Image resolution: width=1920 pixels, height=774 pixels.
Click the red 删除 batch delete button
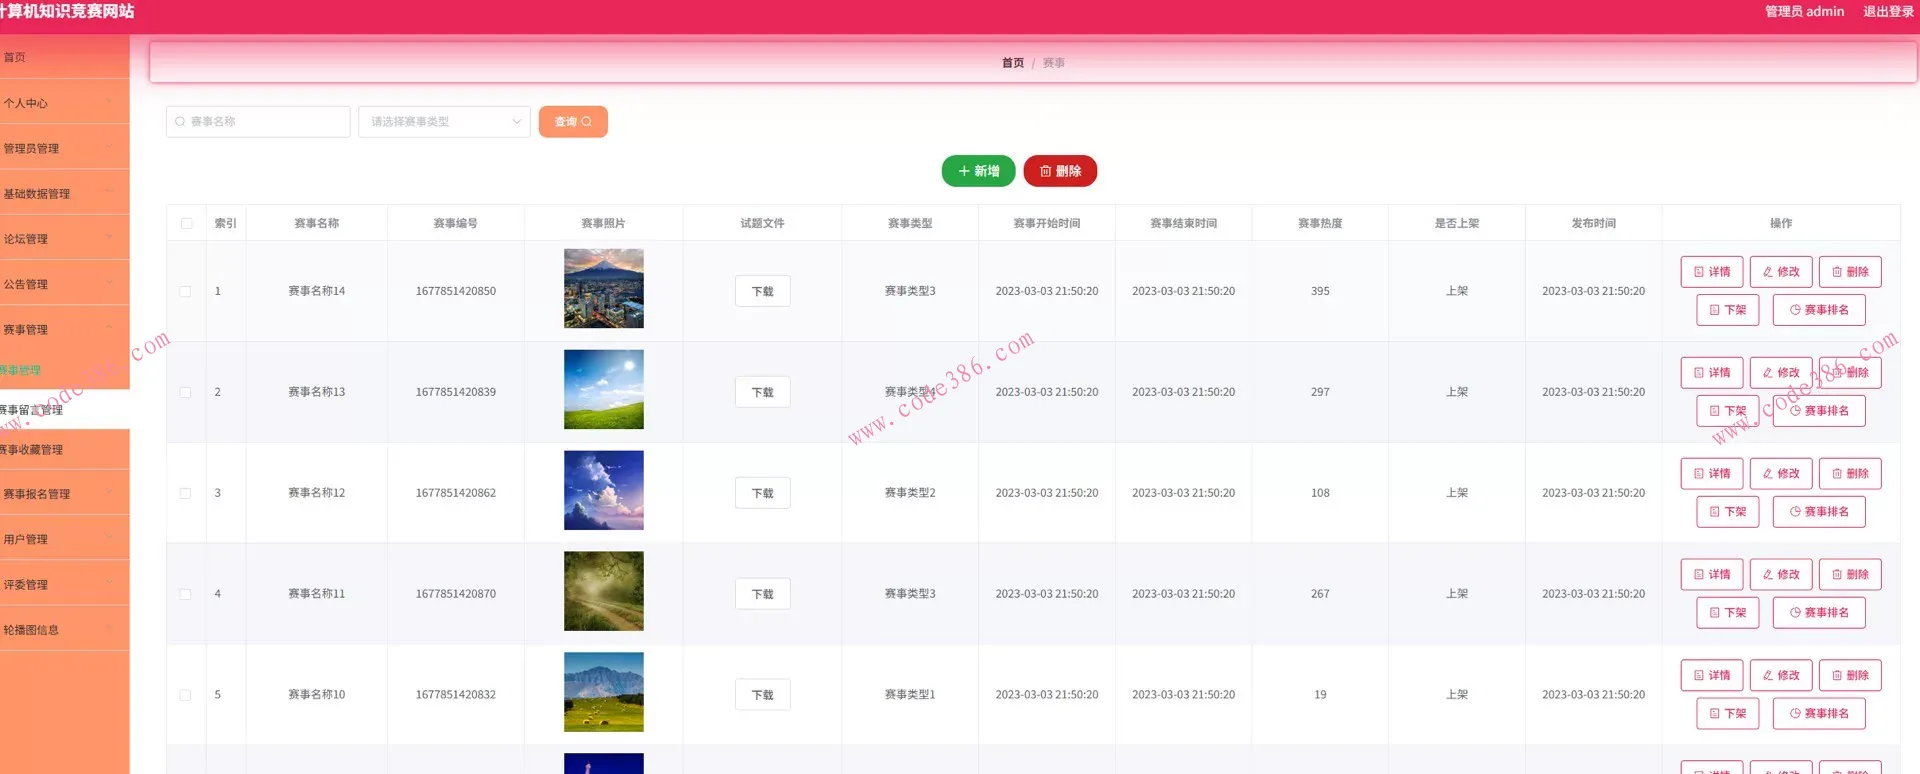1060,171
